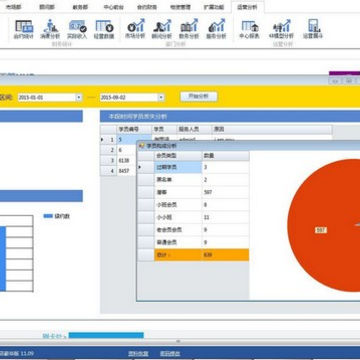Open the 4M模型分析 model analysis icon
The width and height of the screenshot is (360, 360).
[281, 30]
